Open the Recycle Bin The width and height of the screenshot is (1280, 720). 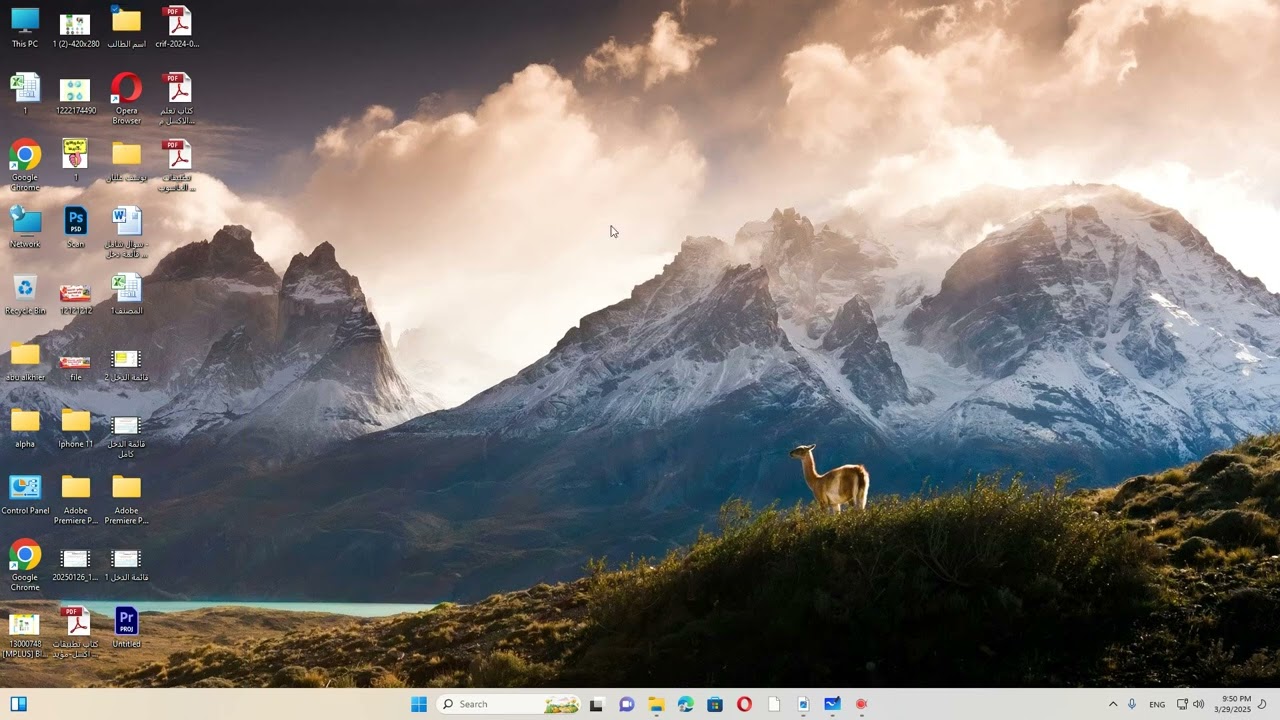25,294
